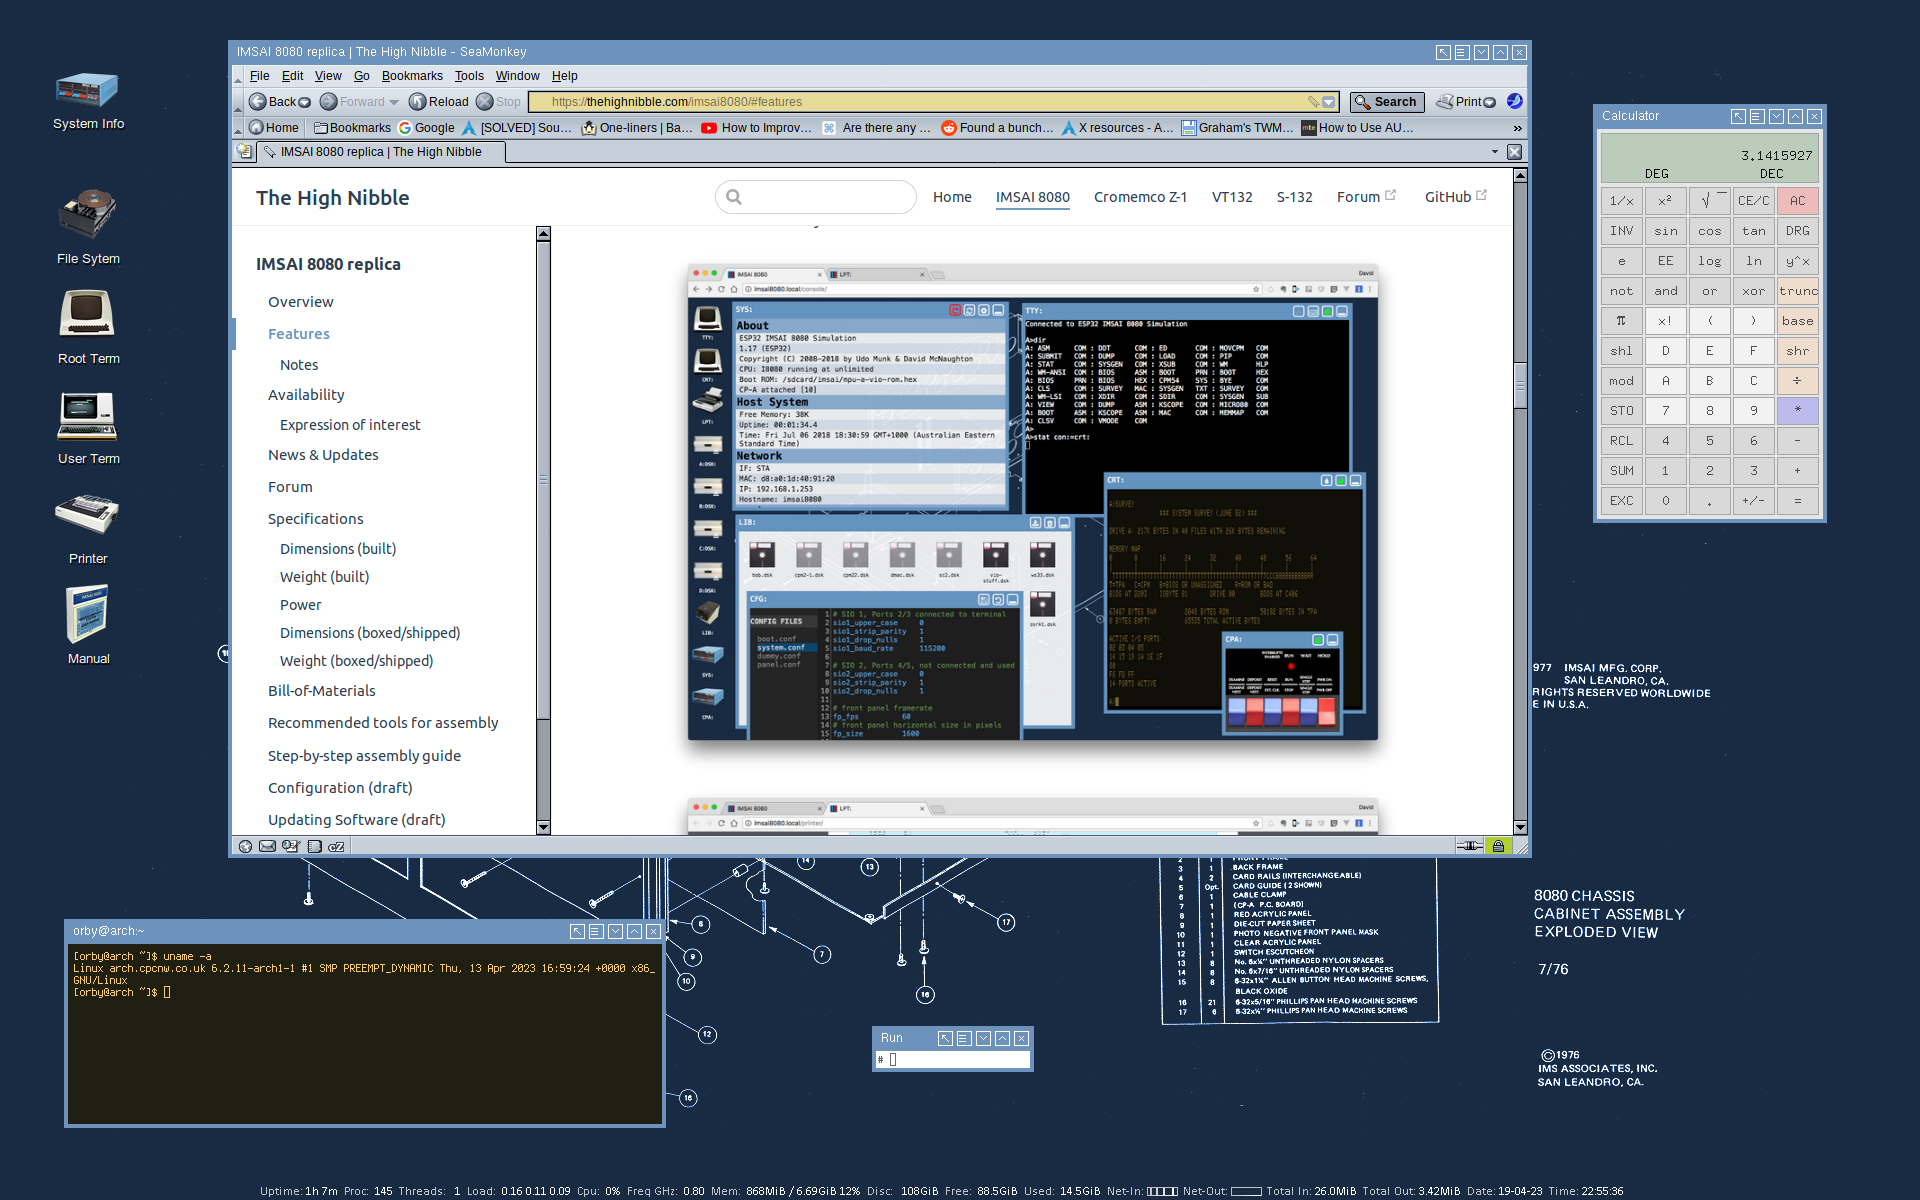Open Navigator from status bar component icon
The width and height of the screenshot is (1920, 1200).
coord(245,846)
